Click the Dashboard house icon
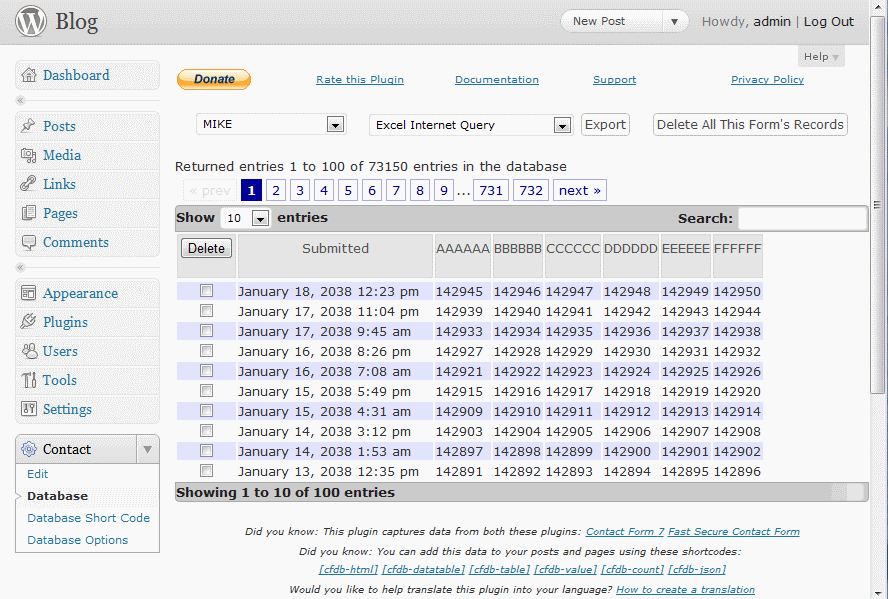Viewport: 888px width, 599px height. point(28,76)
